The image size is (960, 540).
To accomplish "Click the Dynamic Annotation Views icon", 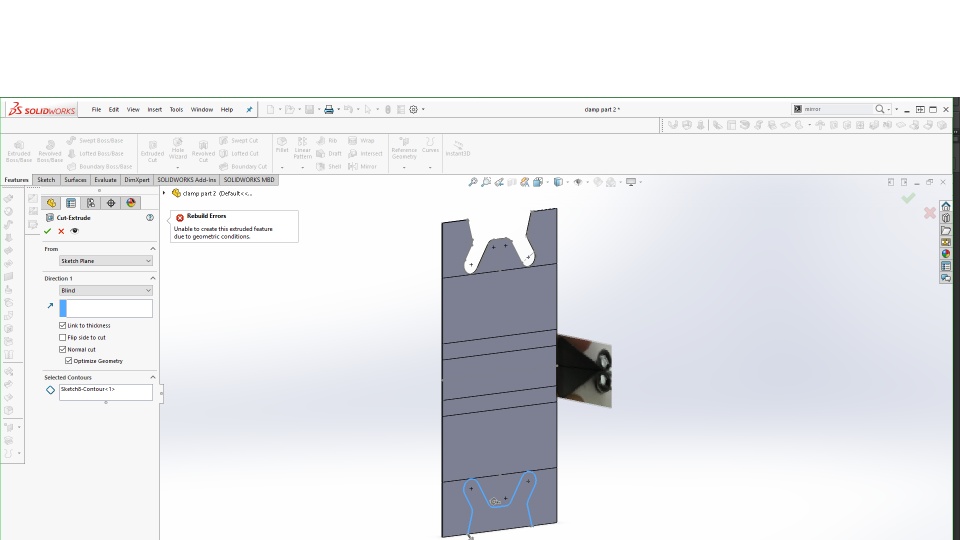I will pos(525,182).
